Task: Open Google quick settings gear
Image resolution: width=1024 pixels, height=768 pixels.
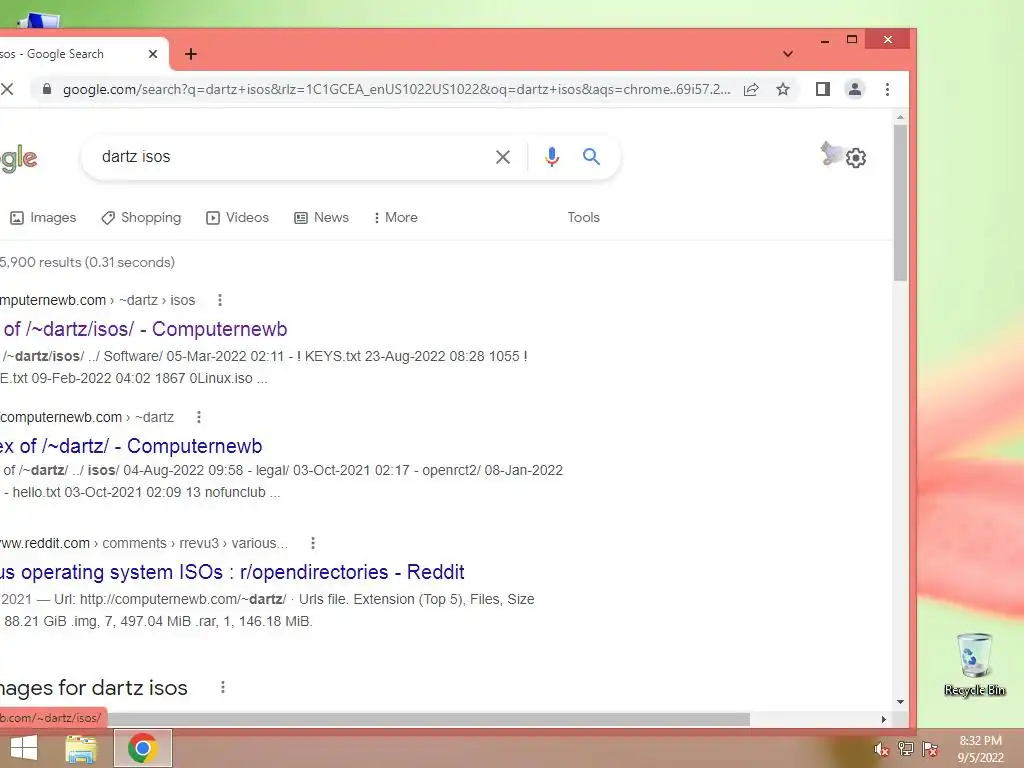Action: 856,157
